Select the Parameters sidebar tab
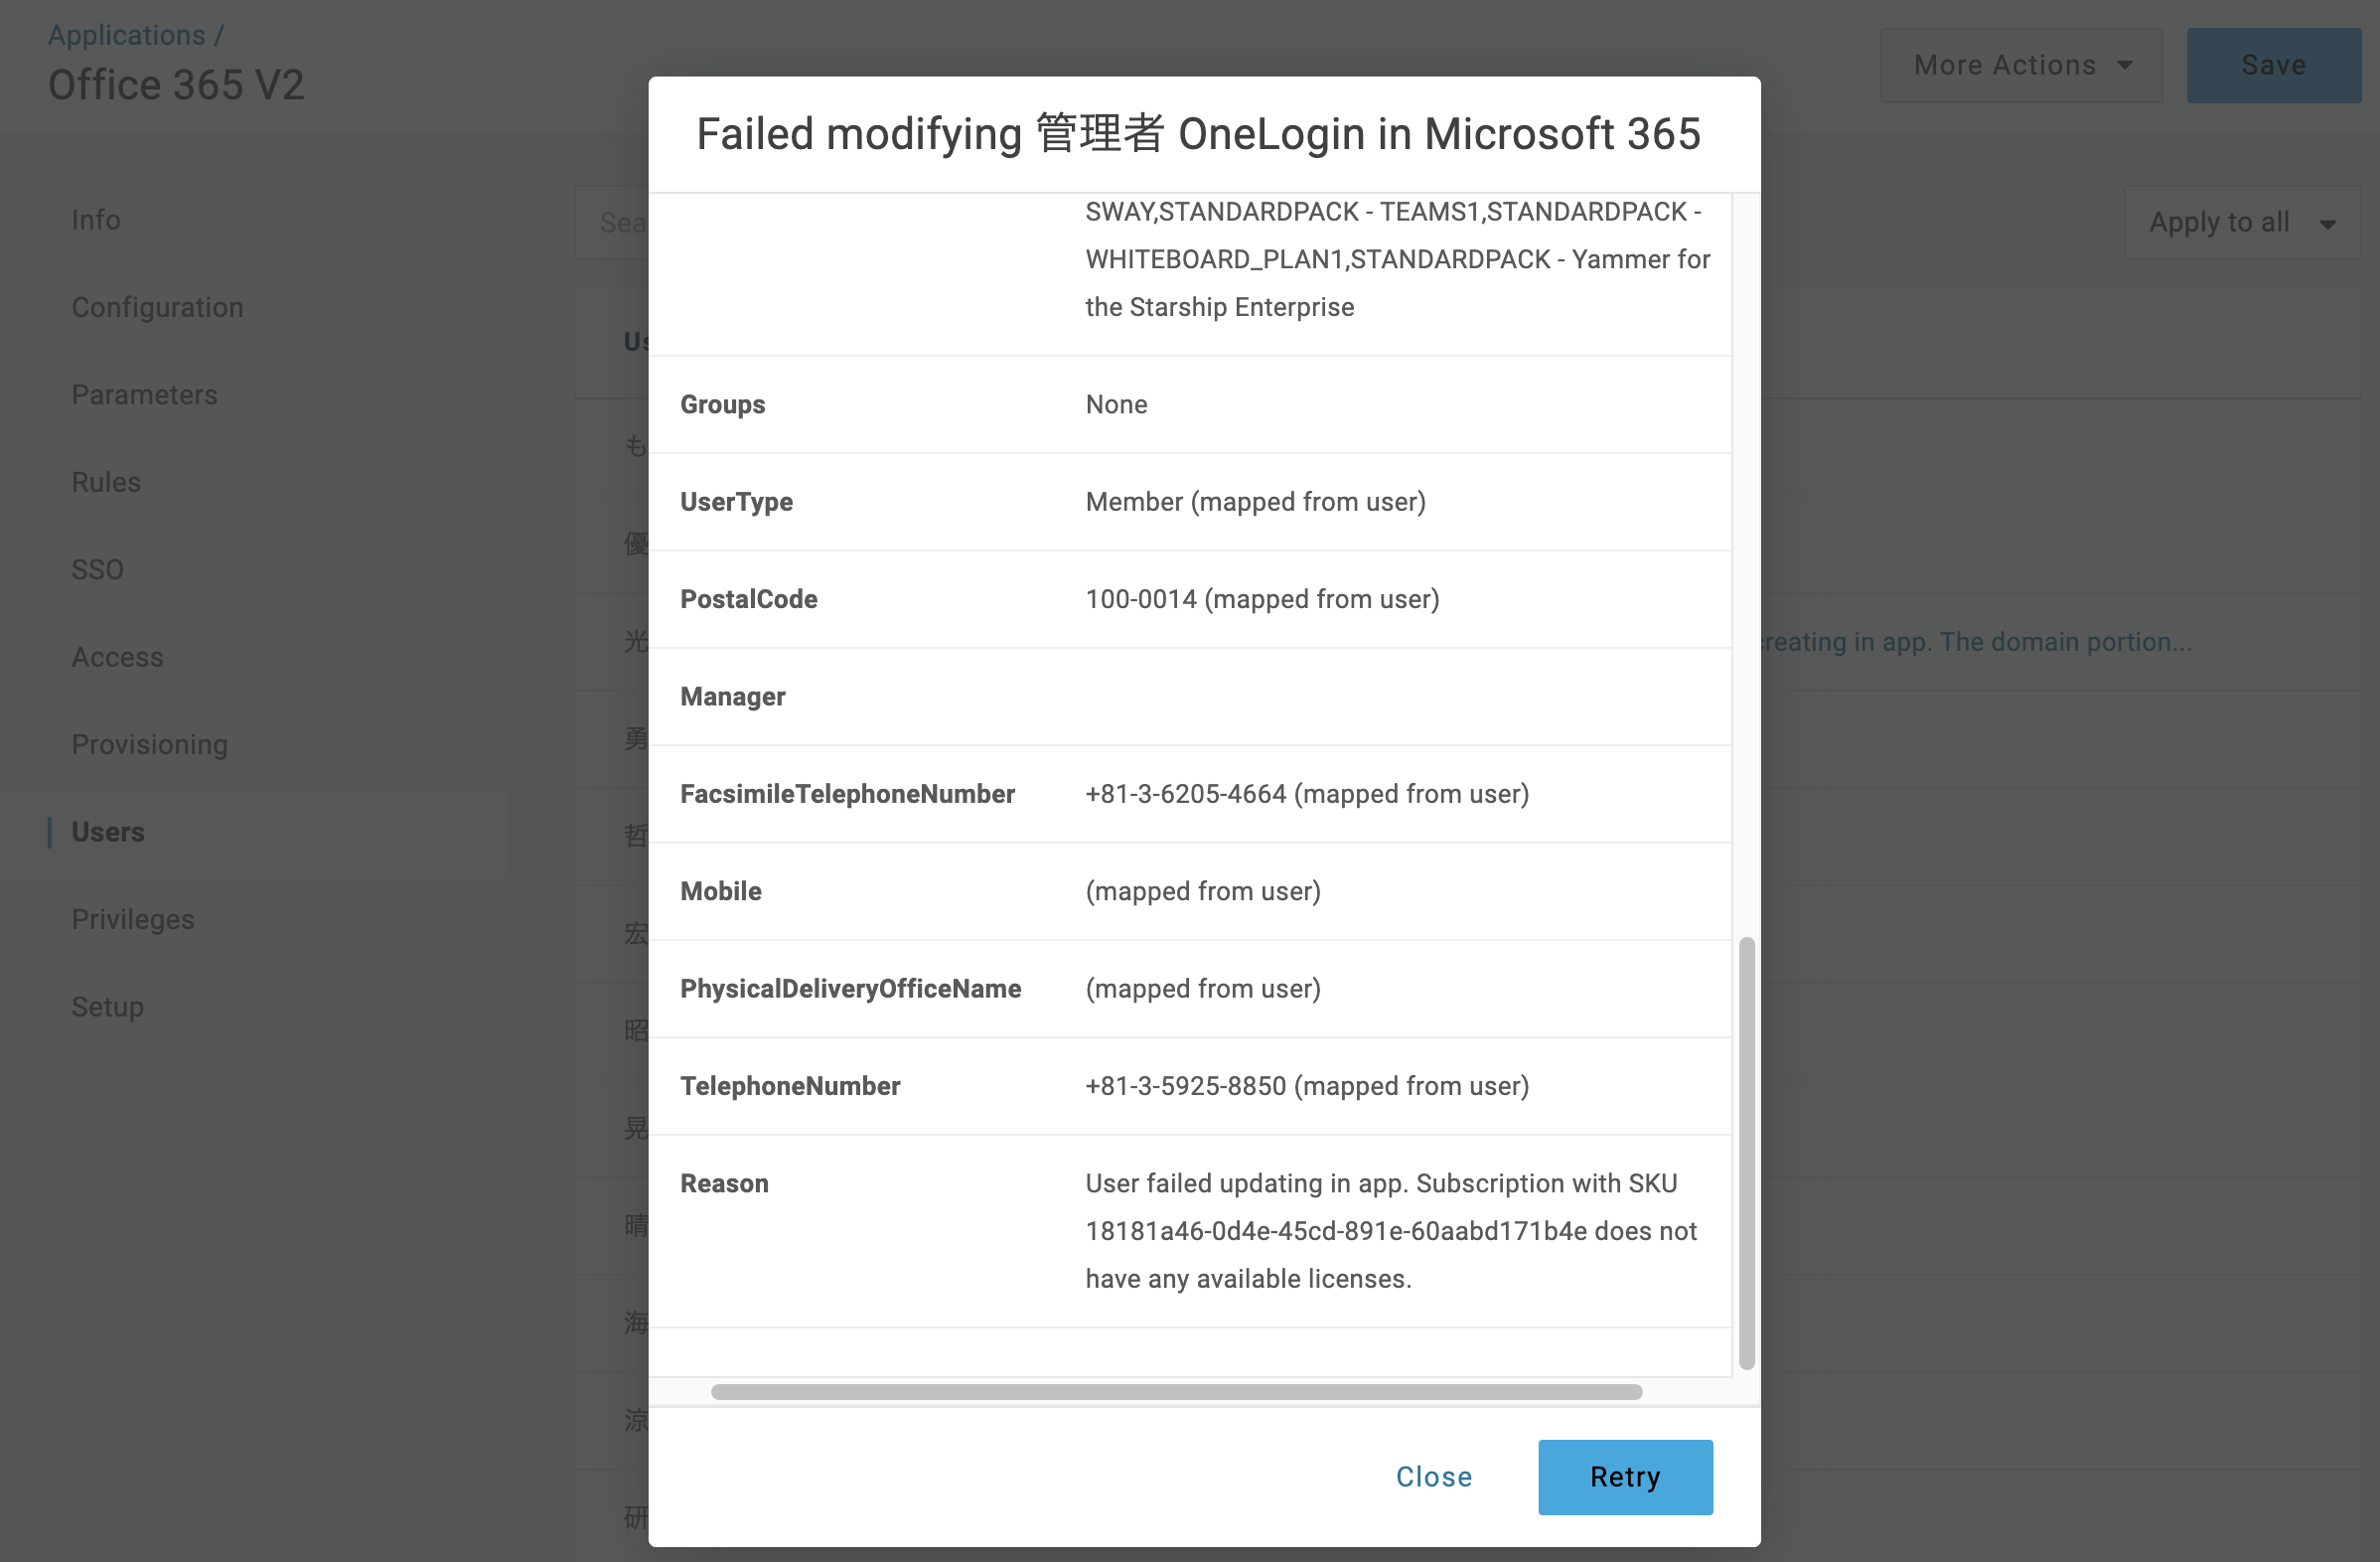The image size is (2380, 1562). pyautogui.click(x=144, y=394)
